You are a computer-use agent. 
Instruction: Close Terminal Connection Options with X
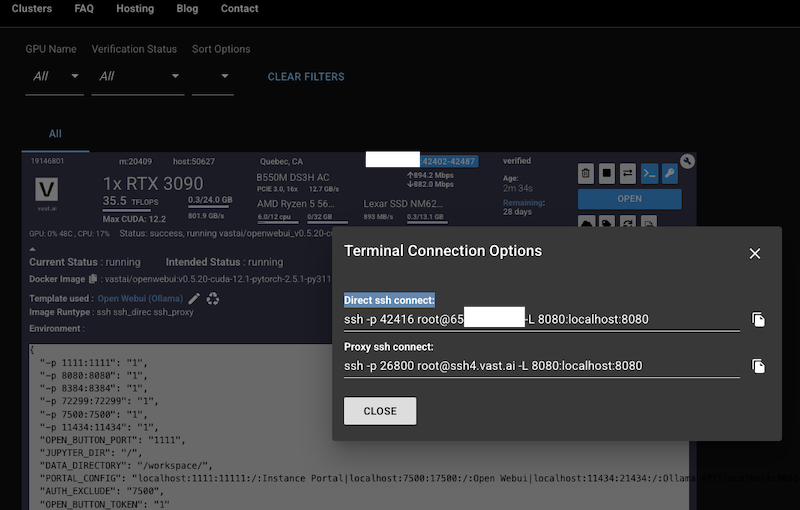[x=755, y=253]
